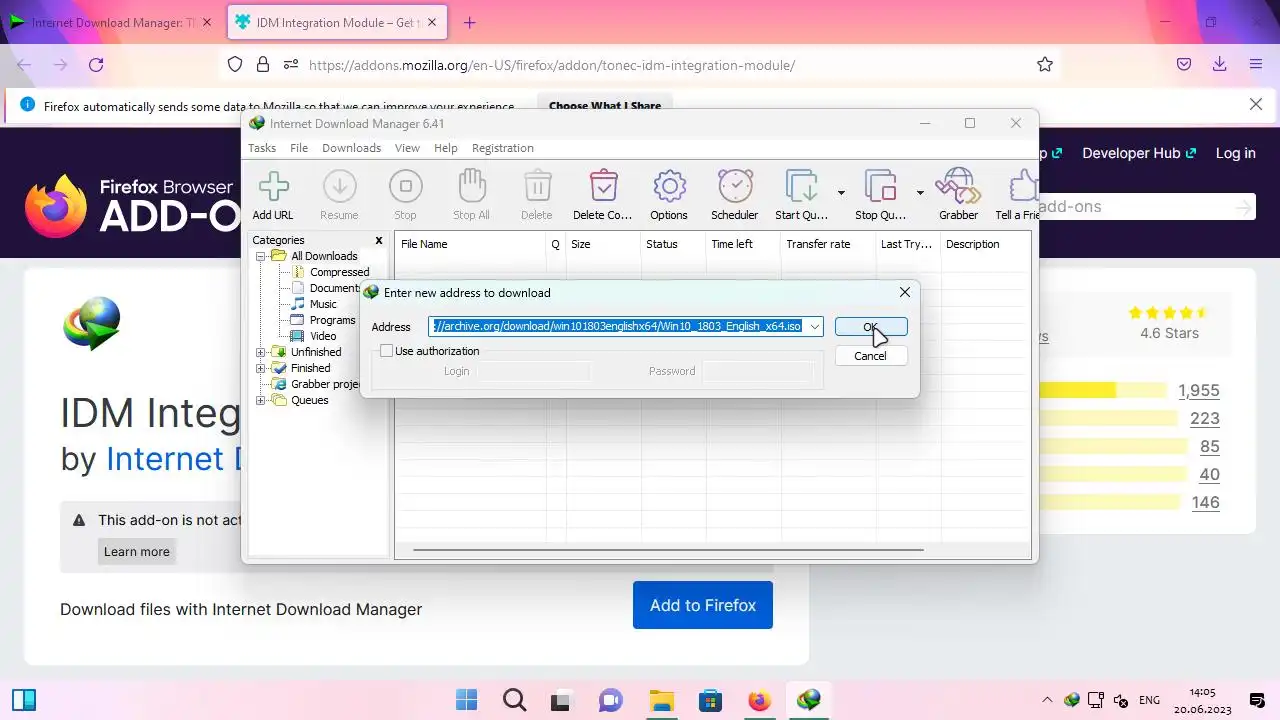Image resolution: width=1280 pixels, height=720 pixels.
Task: Collapse the All Downloads tree node
Action: (261, 256)
